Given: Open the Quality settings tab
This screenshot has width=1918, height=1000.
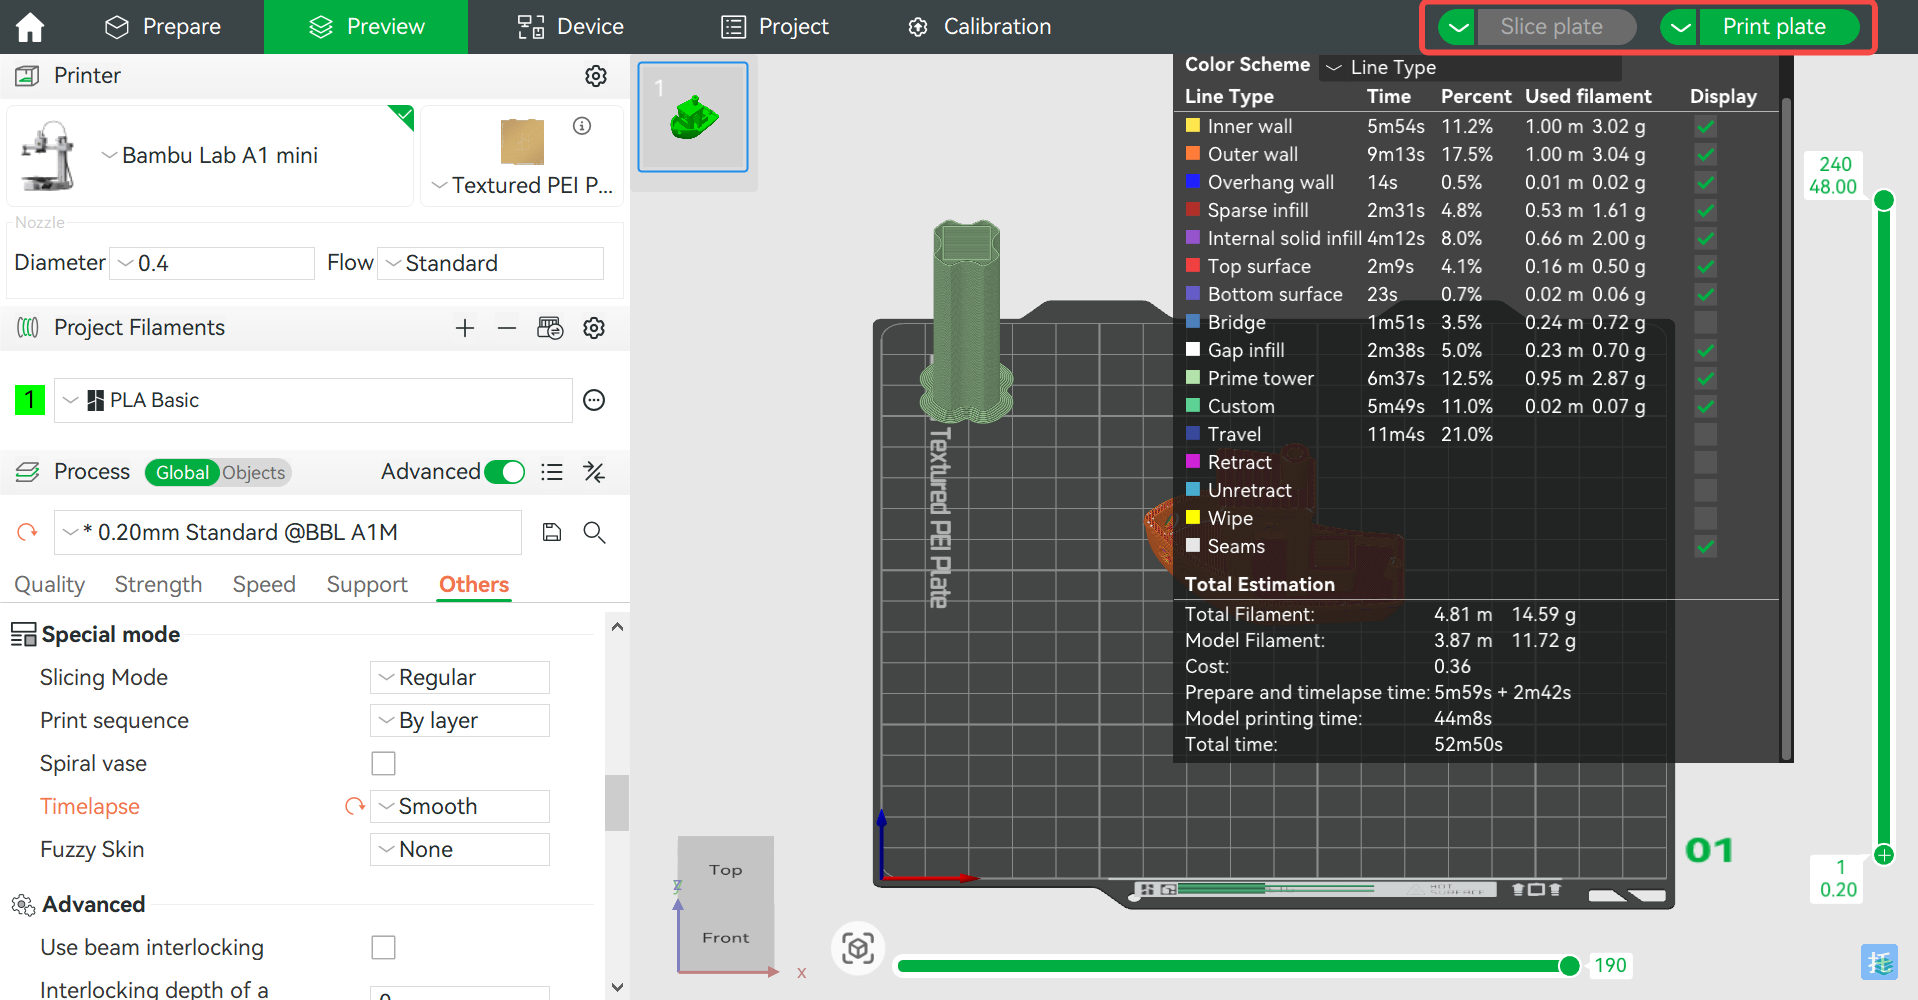Looking at the screenshot, I should (x=49, y=584).
